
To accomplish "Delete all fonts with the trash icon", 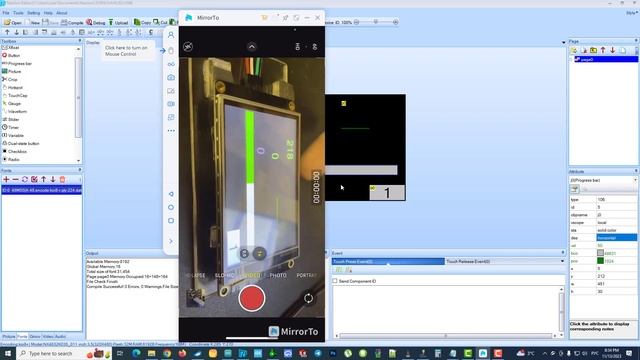I will [x=62, y=180].
